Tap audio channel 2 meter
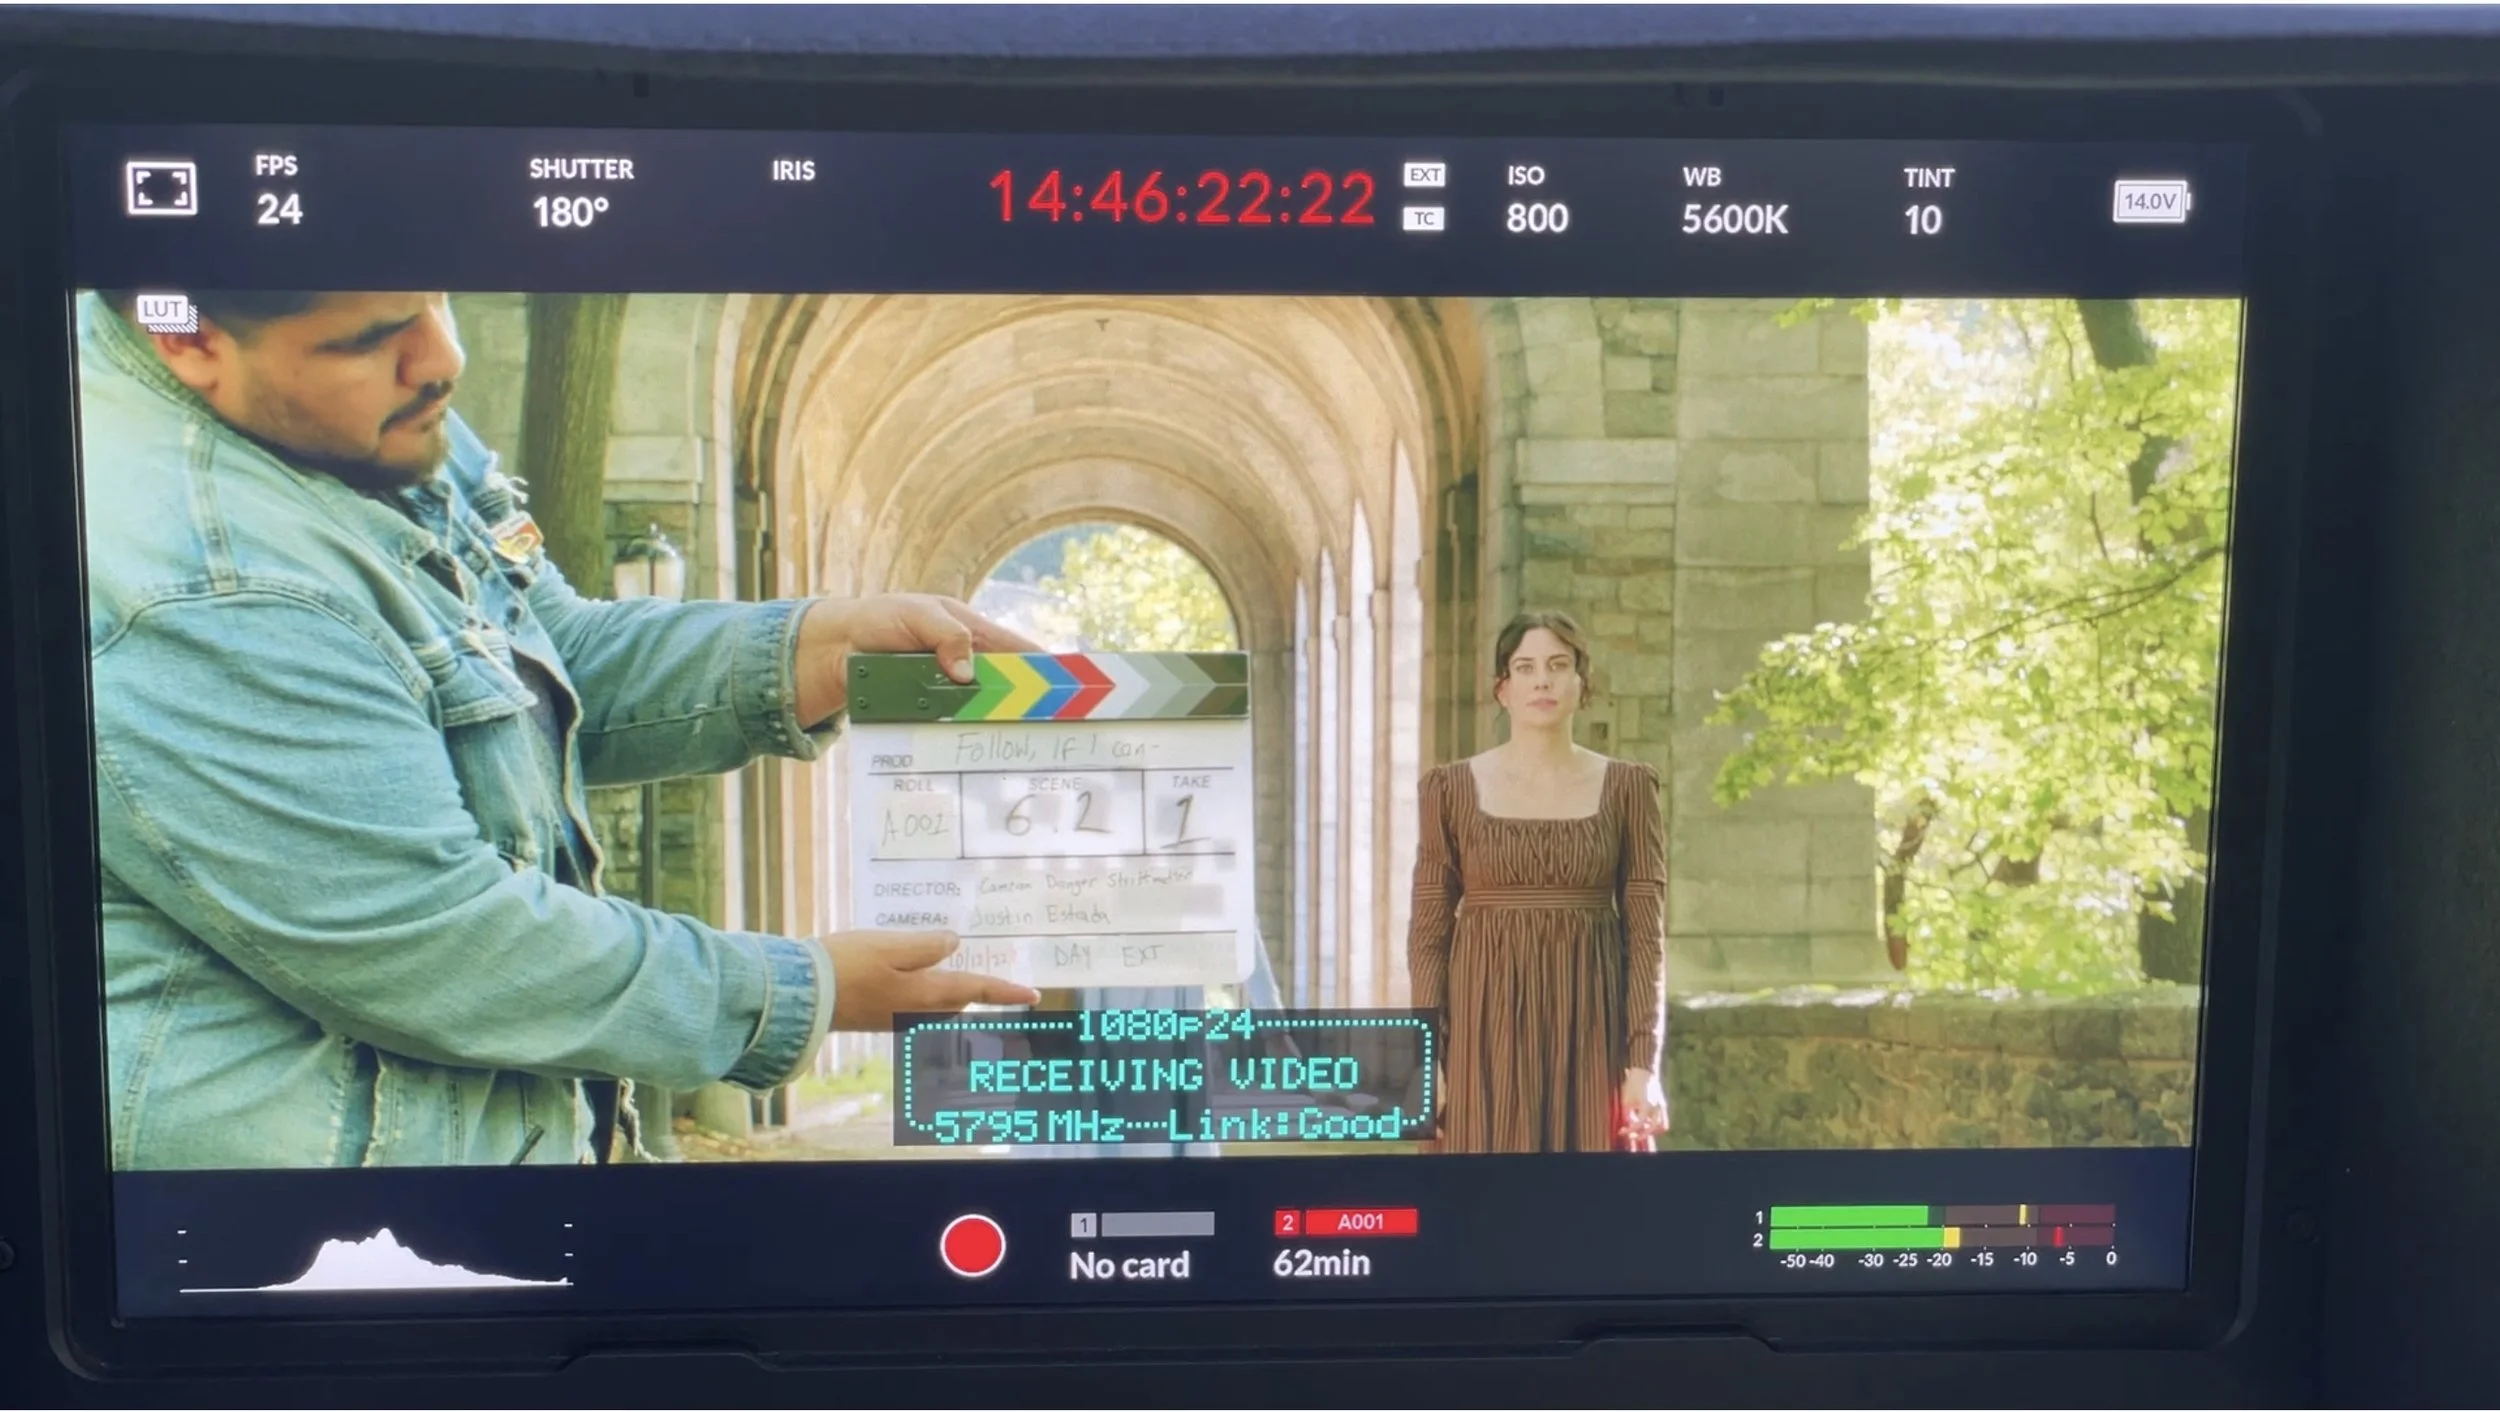 [x=1940, y=1239]
